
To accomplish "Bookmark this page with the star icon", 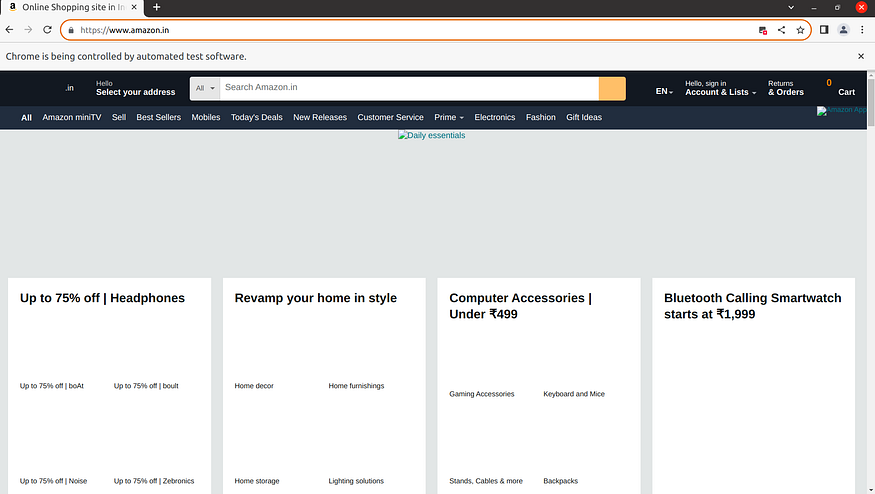I will click(x=800, y=30).
